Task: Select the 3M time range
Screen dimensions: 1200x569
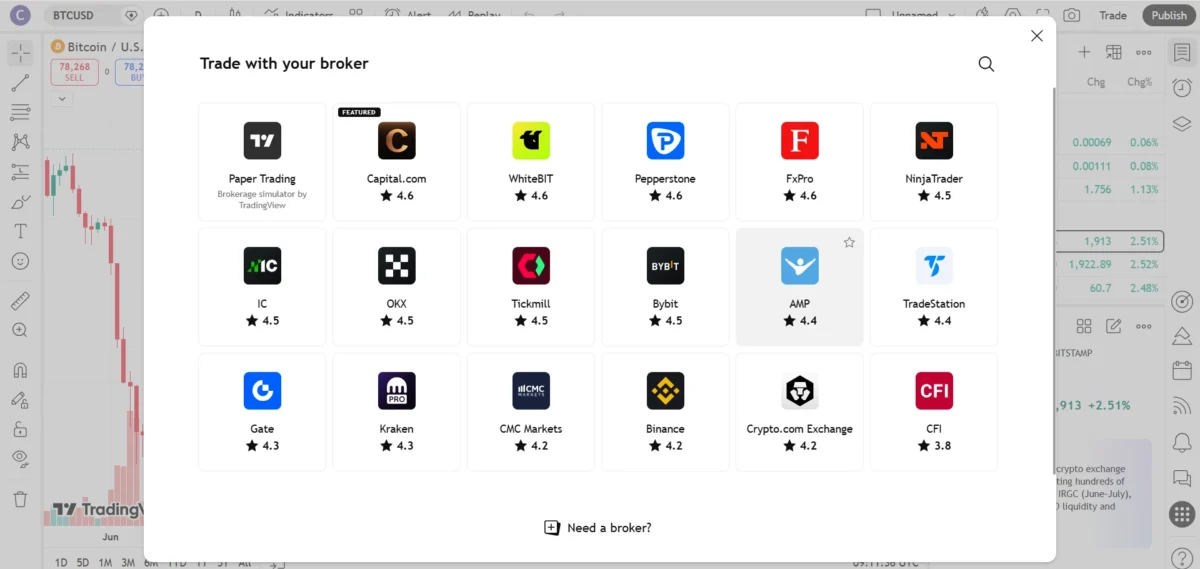Action: click(x=128, y=563)
